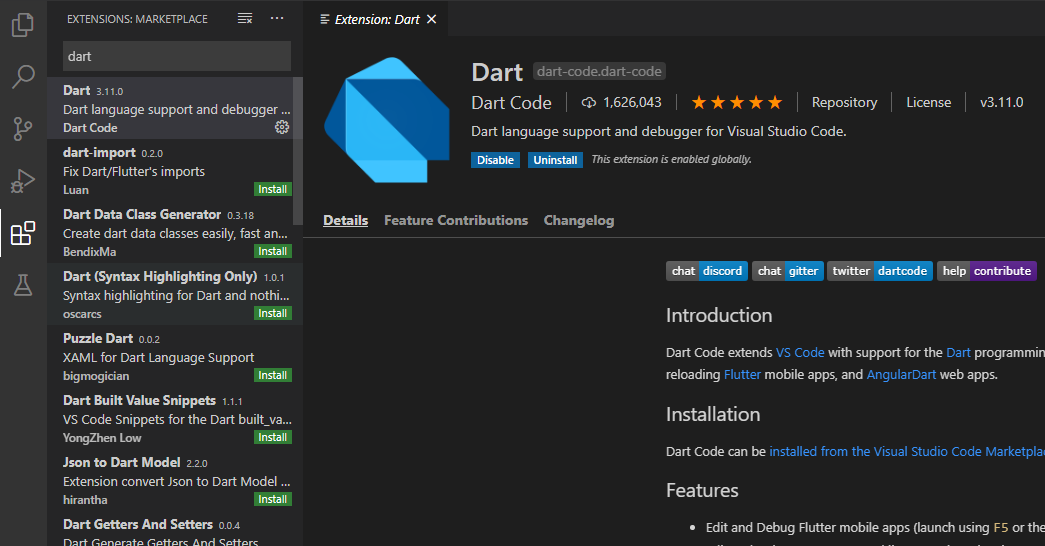Viewport: 1045px width, 546px height.
Task: Open the AngularDart link
Action: tap(901, 374)
